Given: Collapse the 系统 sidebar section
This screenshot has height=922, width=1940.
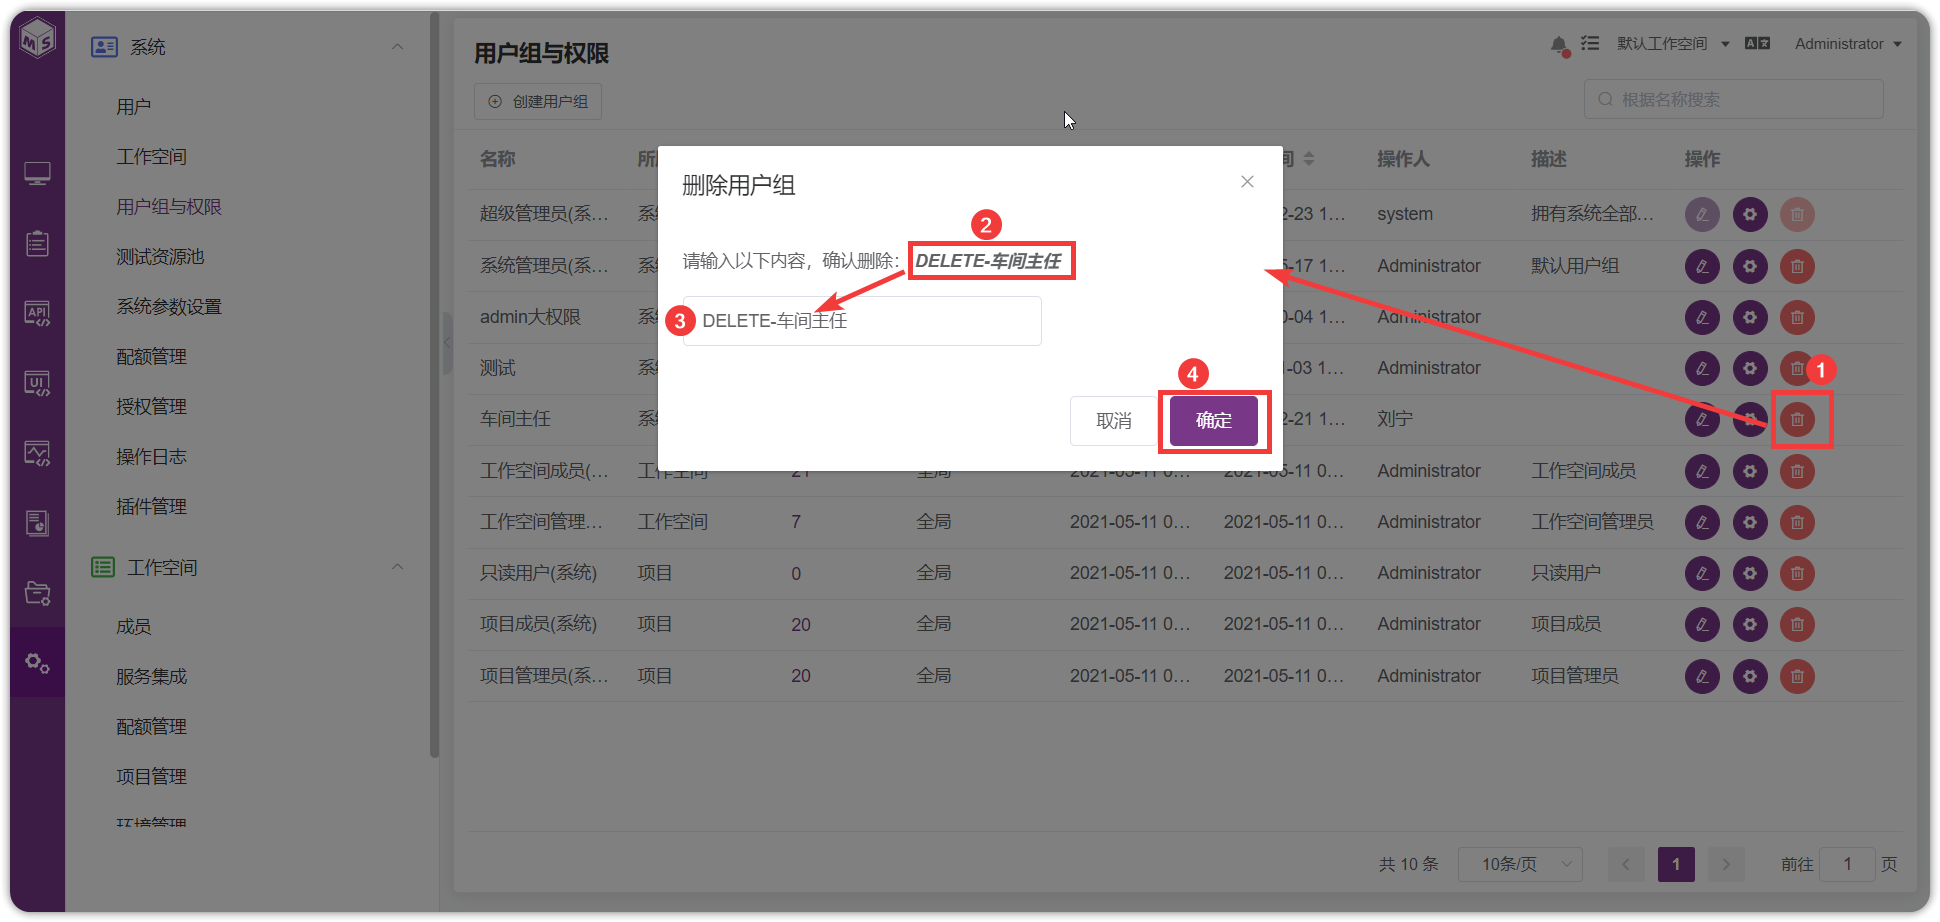Looking at the screenshot, I should [397, 47].
